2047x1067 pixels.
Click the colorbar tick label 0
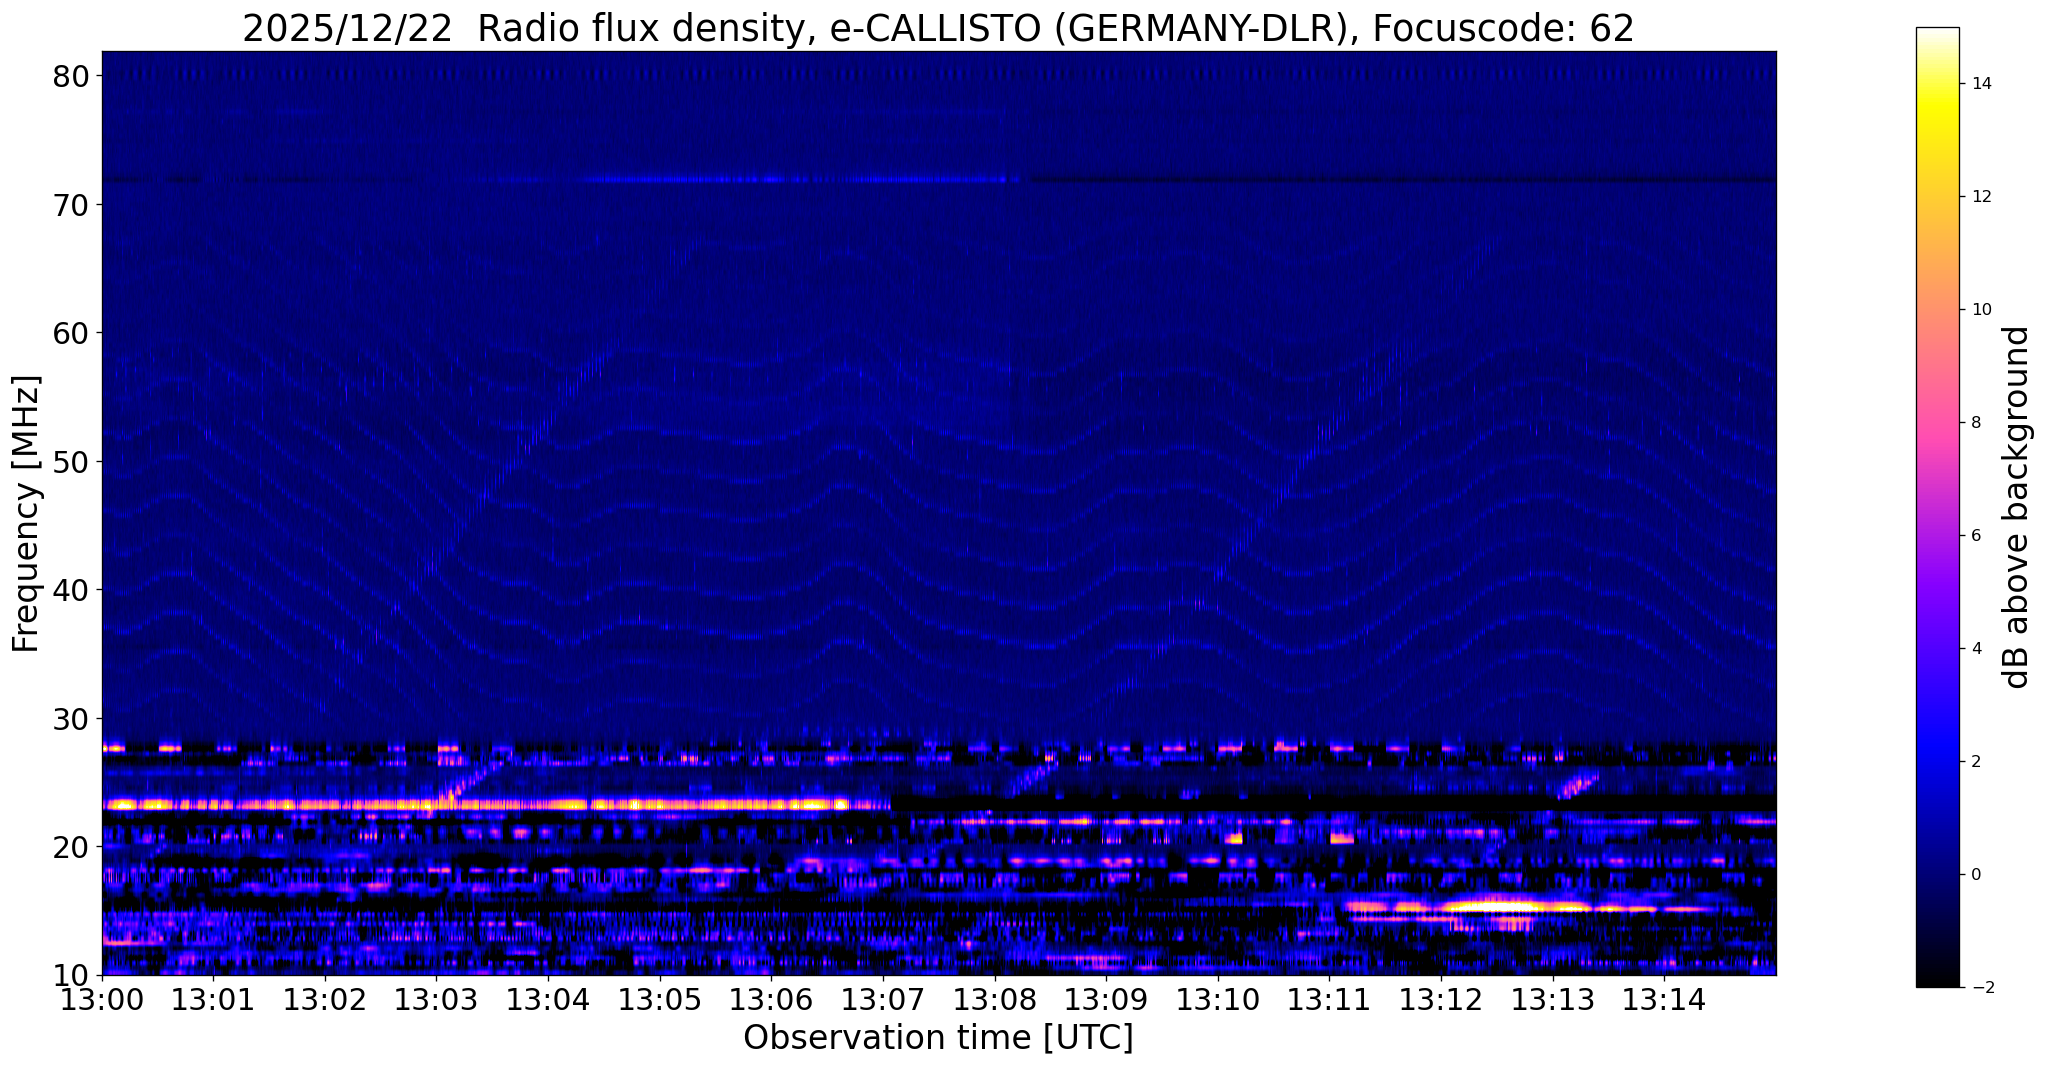click(x=1974, y=875)
